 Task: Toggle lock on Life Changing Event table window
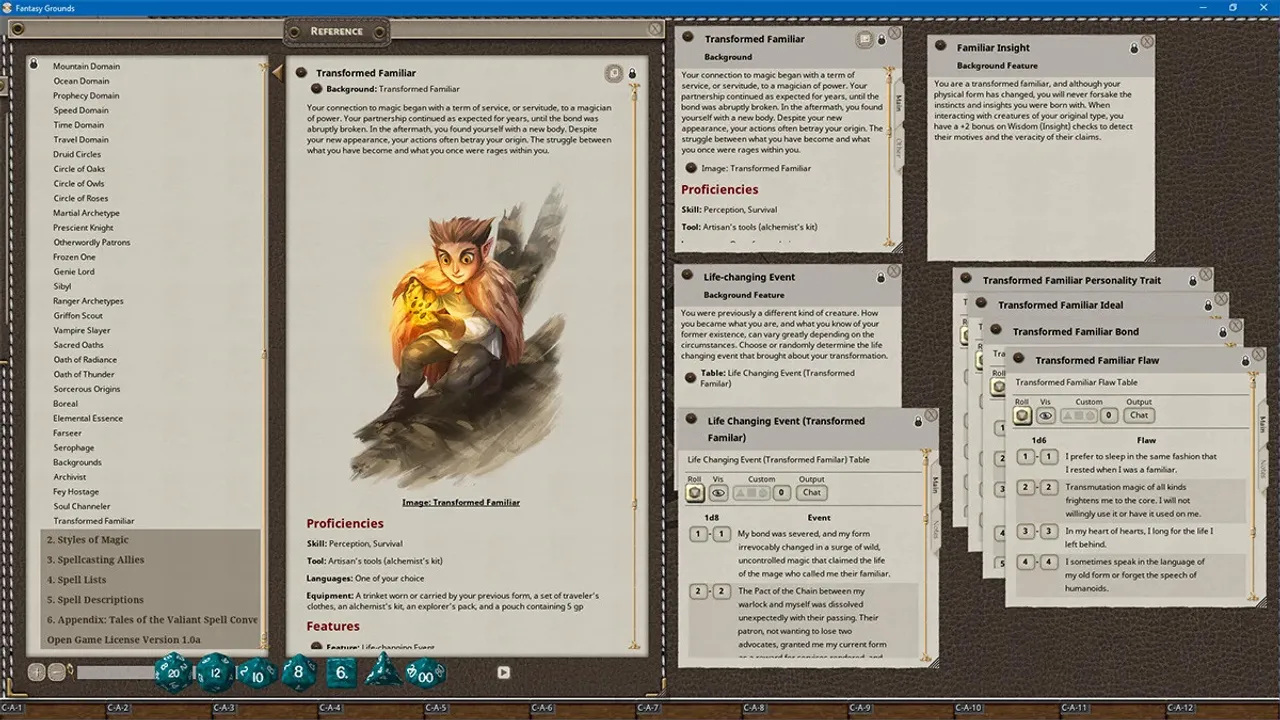click(918, 420)
